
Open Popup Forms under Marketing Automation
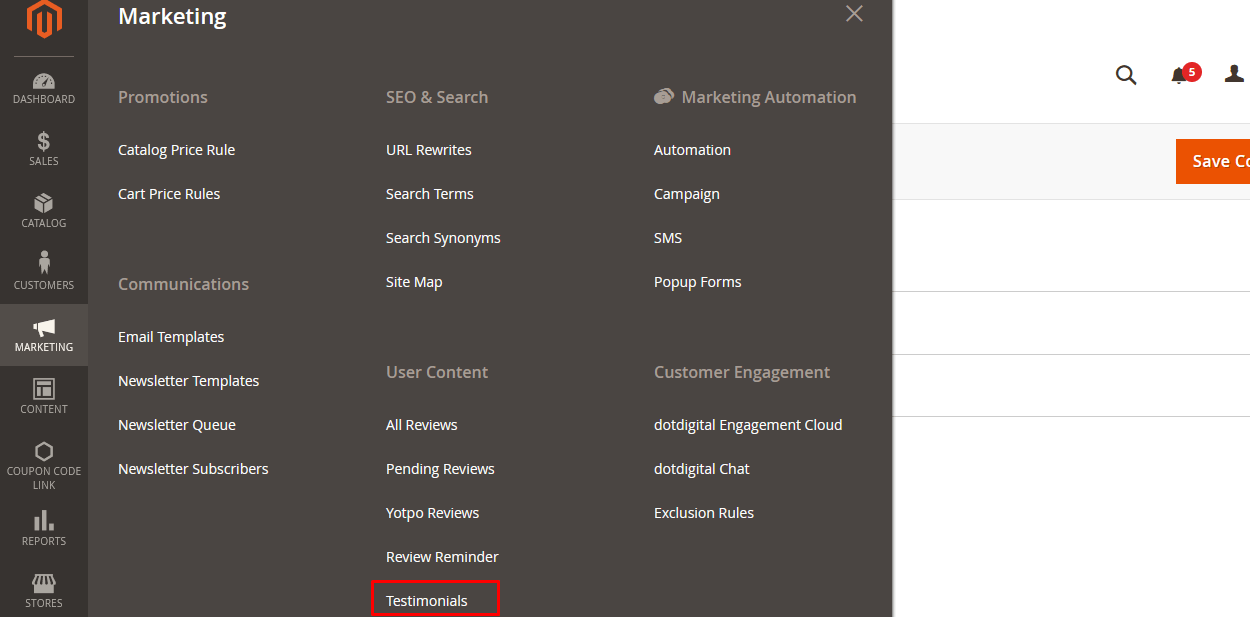pos(697,282)
